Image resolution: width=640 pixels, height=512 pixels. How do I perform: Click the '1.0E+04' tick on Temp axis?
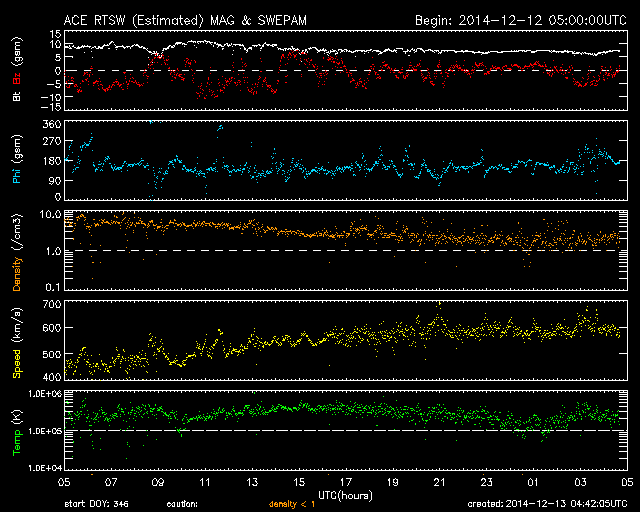tap(45, 468)
